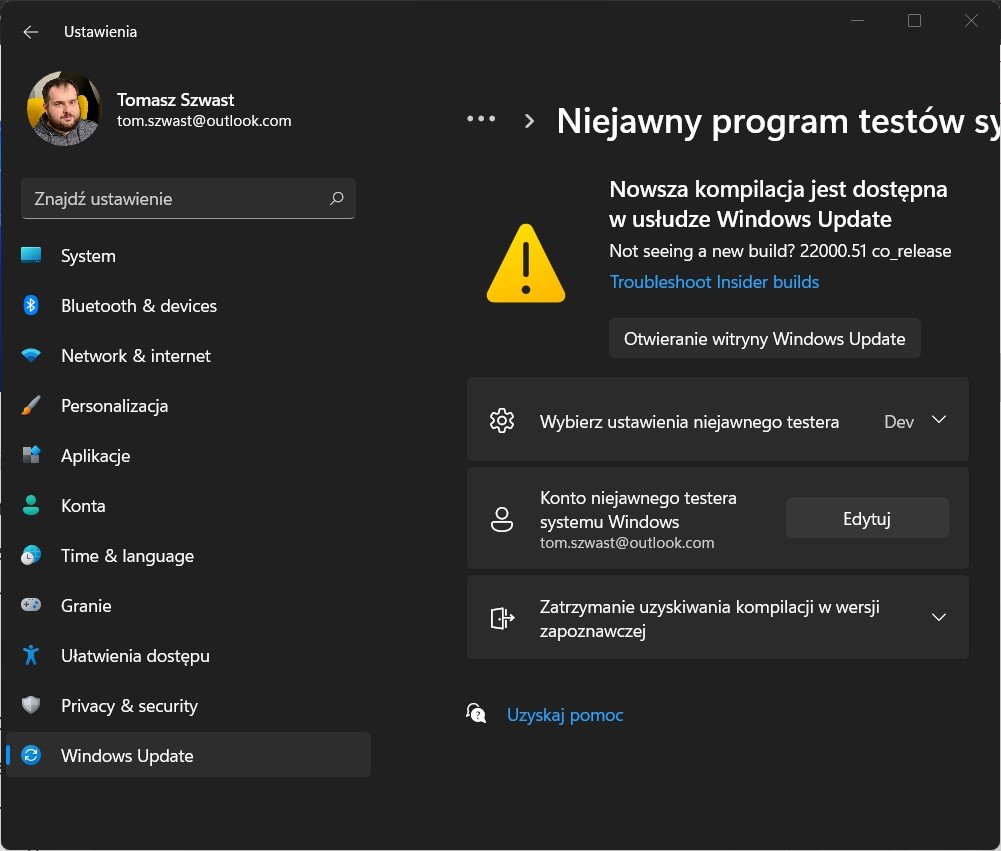The width and height of the screenshot is (1001, 851).
Task: Click the Dev channel value text
Action: 899,421
